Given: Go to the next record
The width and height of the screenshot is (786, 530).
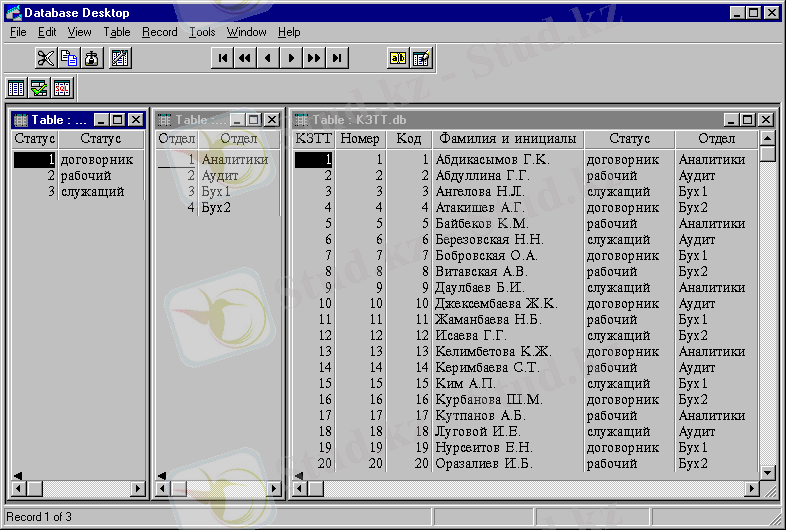Looking at the screenshot, I should pos(291,58).
